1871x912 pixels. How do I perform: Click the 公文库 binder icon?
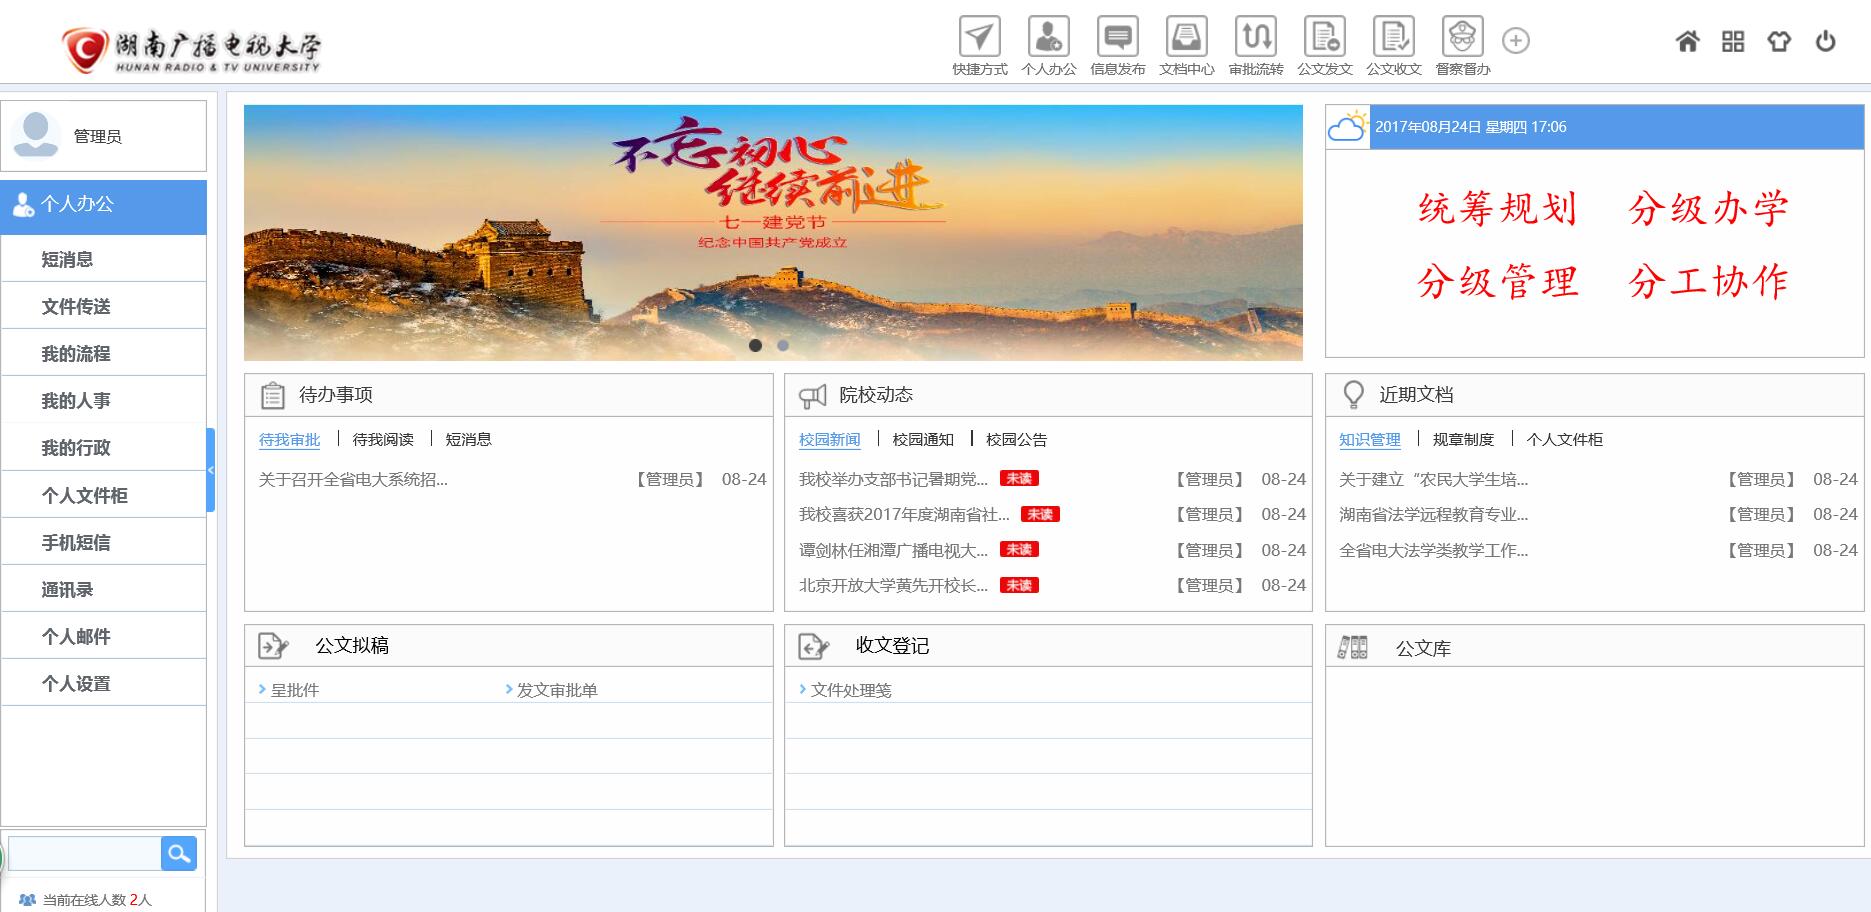(1353, 648)
